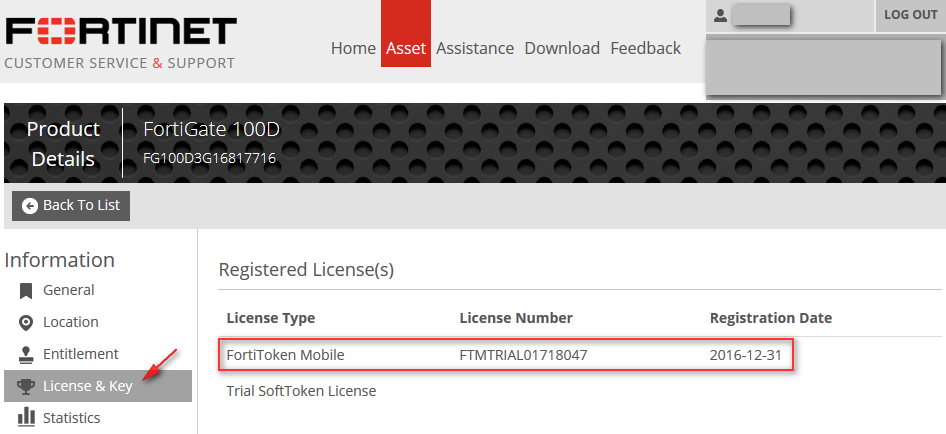Open the Download menu
This screenshot has width=946, height=434.
562,48
